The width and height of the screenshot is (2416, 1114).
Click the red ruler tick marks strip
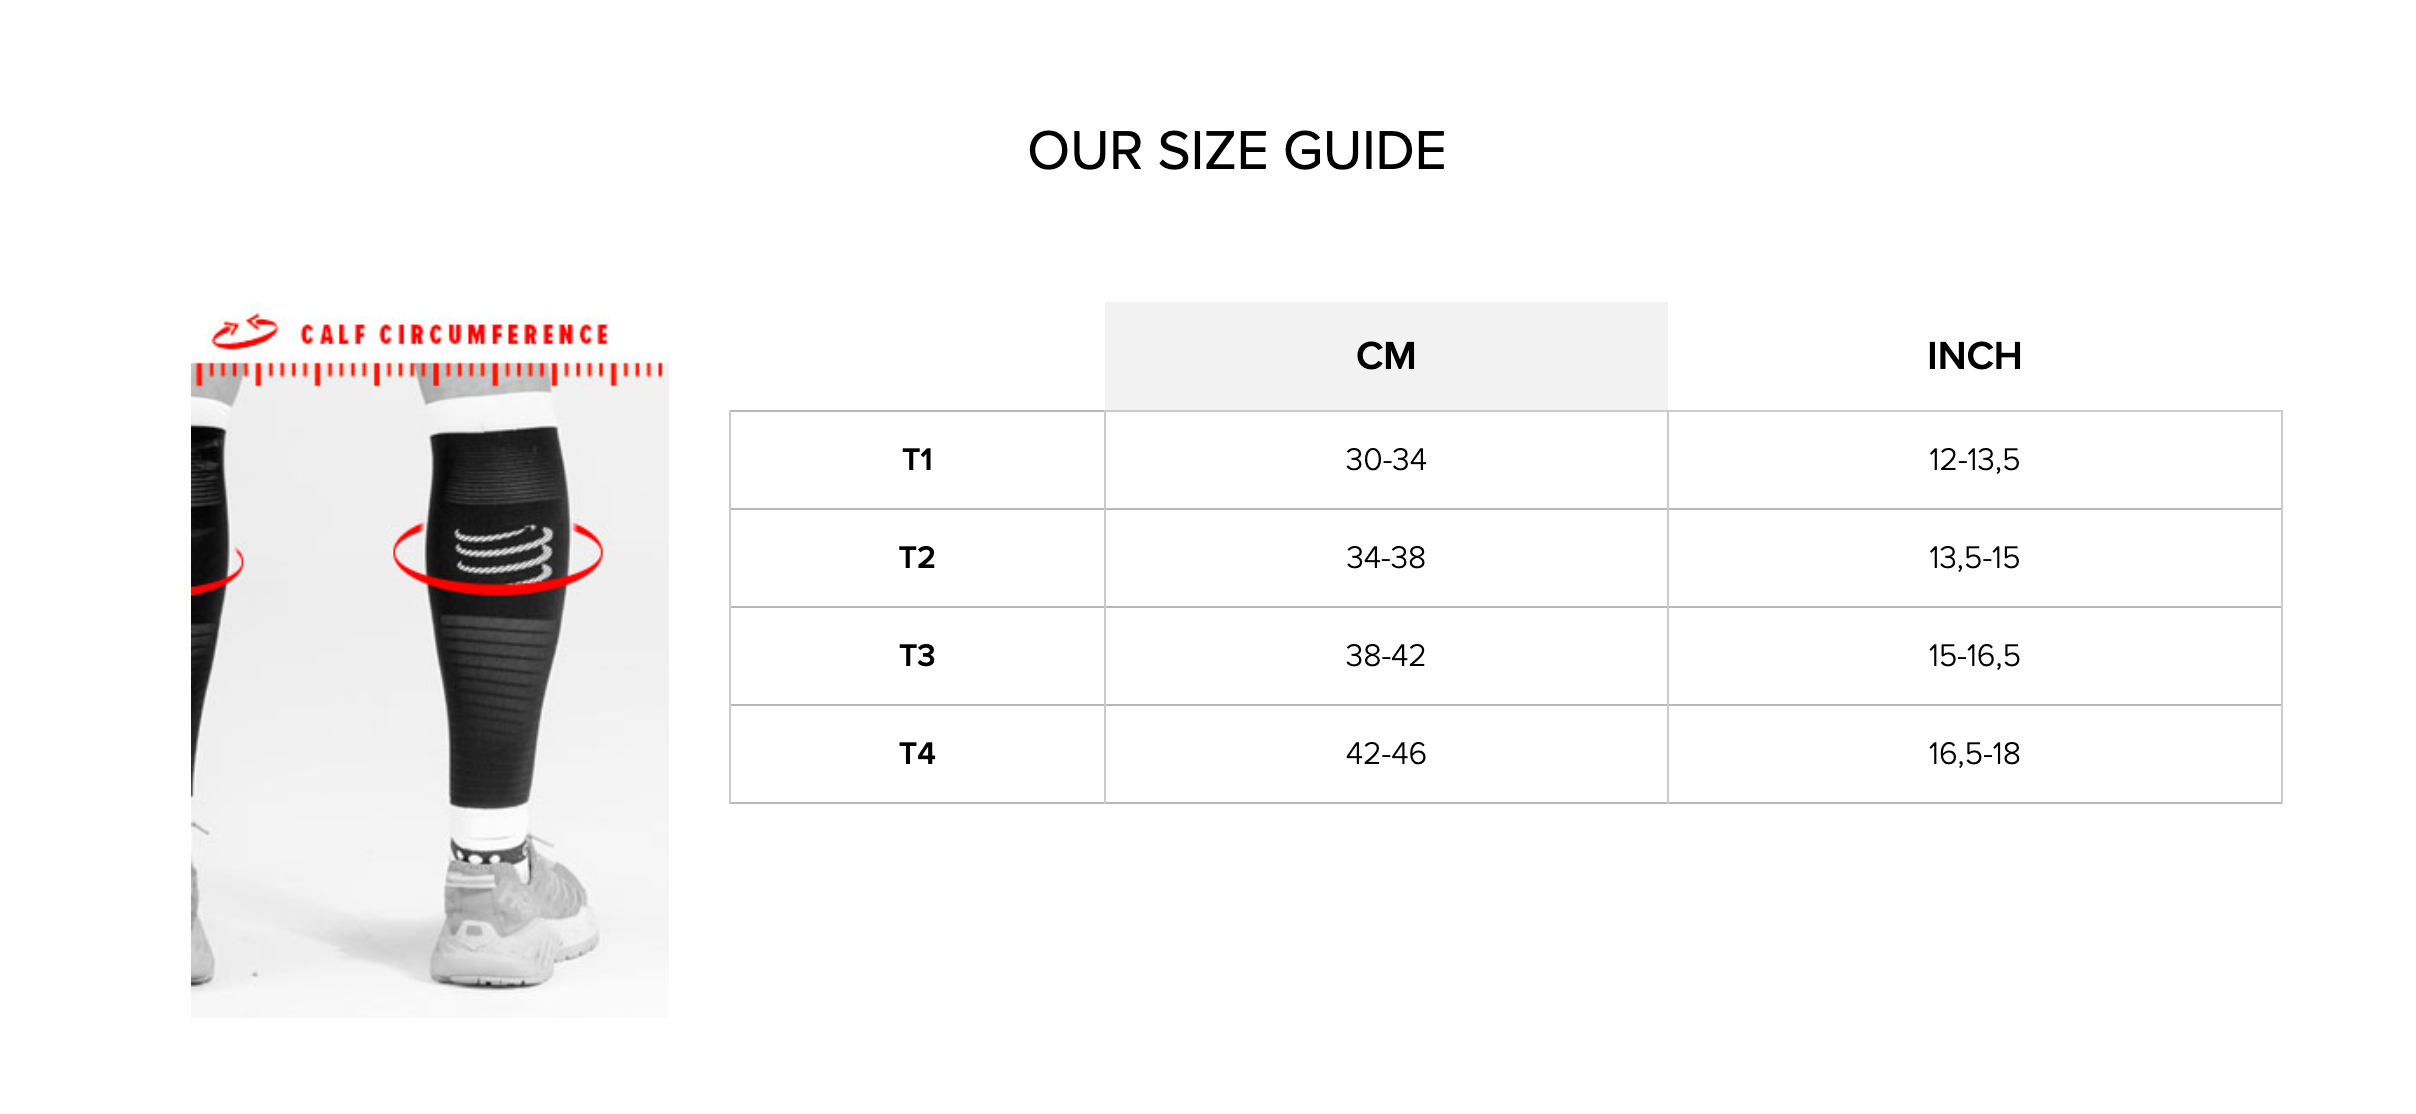click(x=429, y=373)
